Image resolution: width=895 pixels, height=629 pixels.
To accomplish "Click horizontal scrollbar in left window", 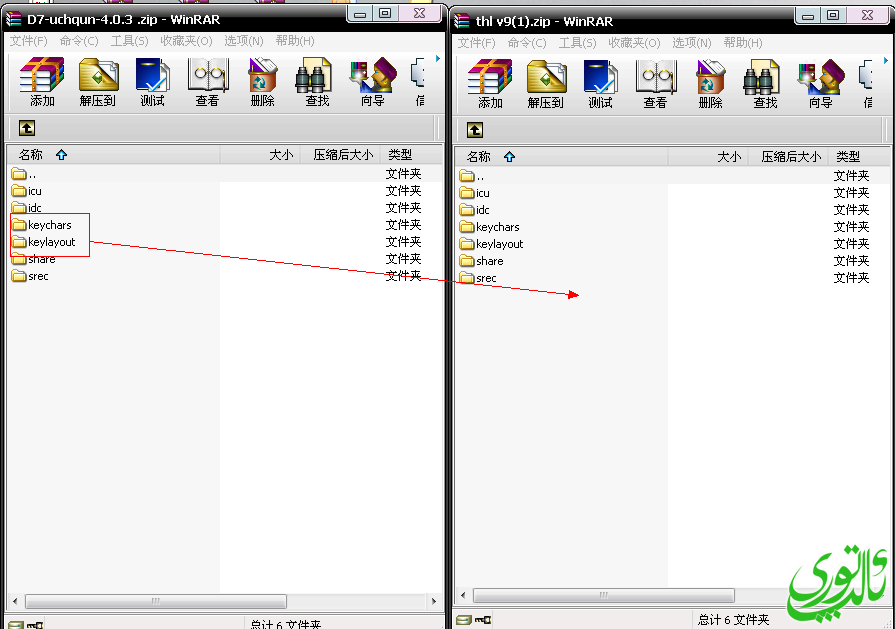I will 155,602.
